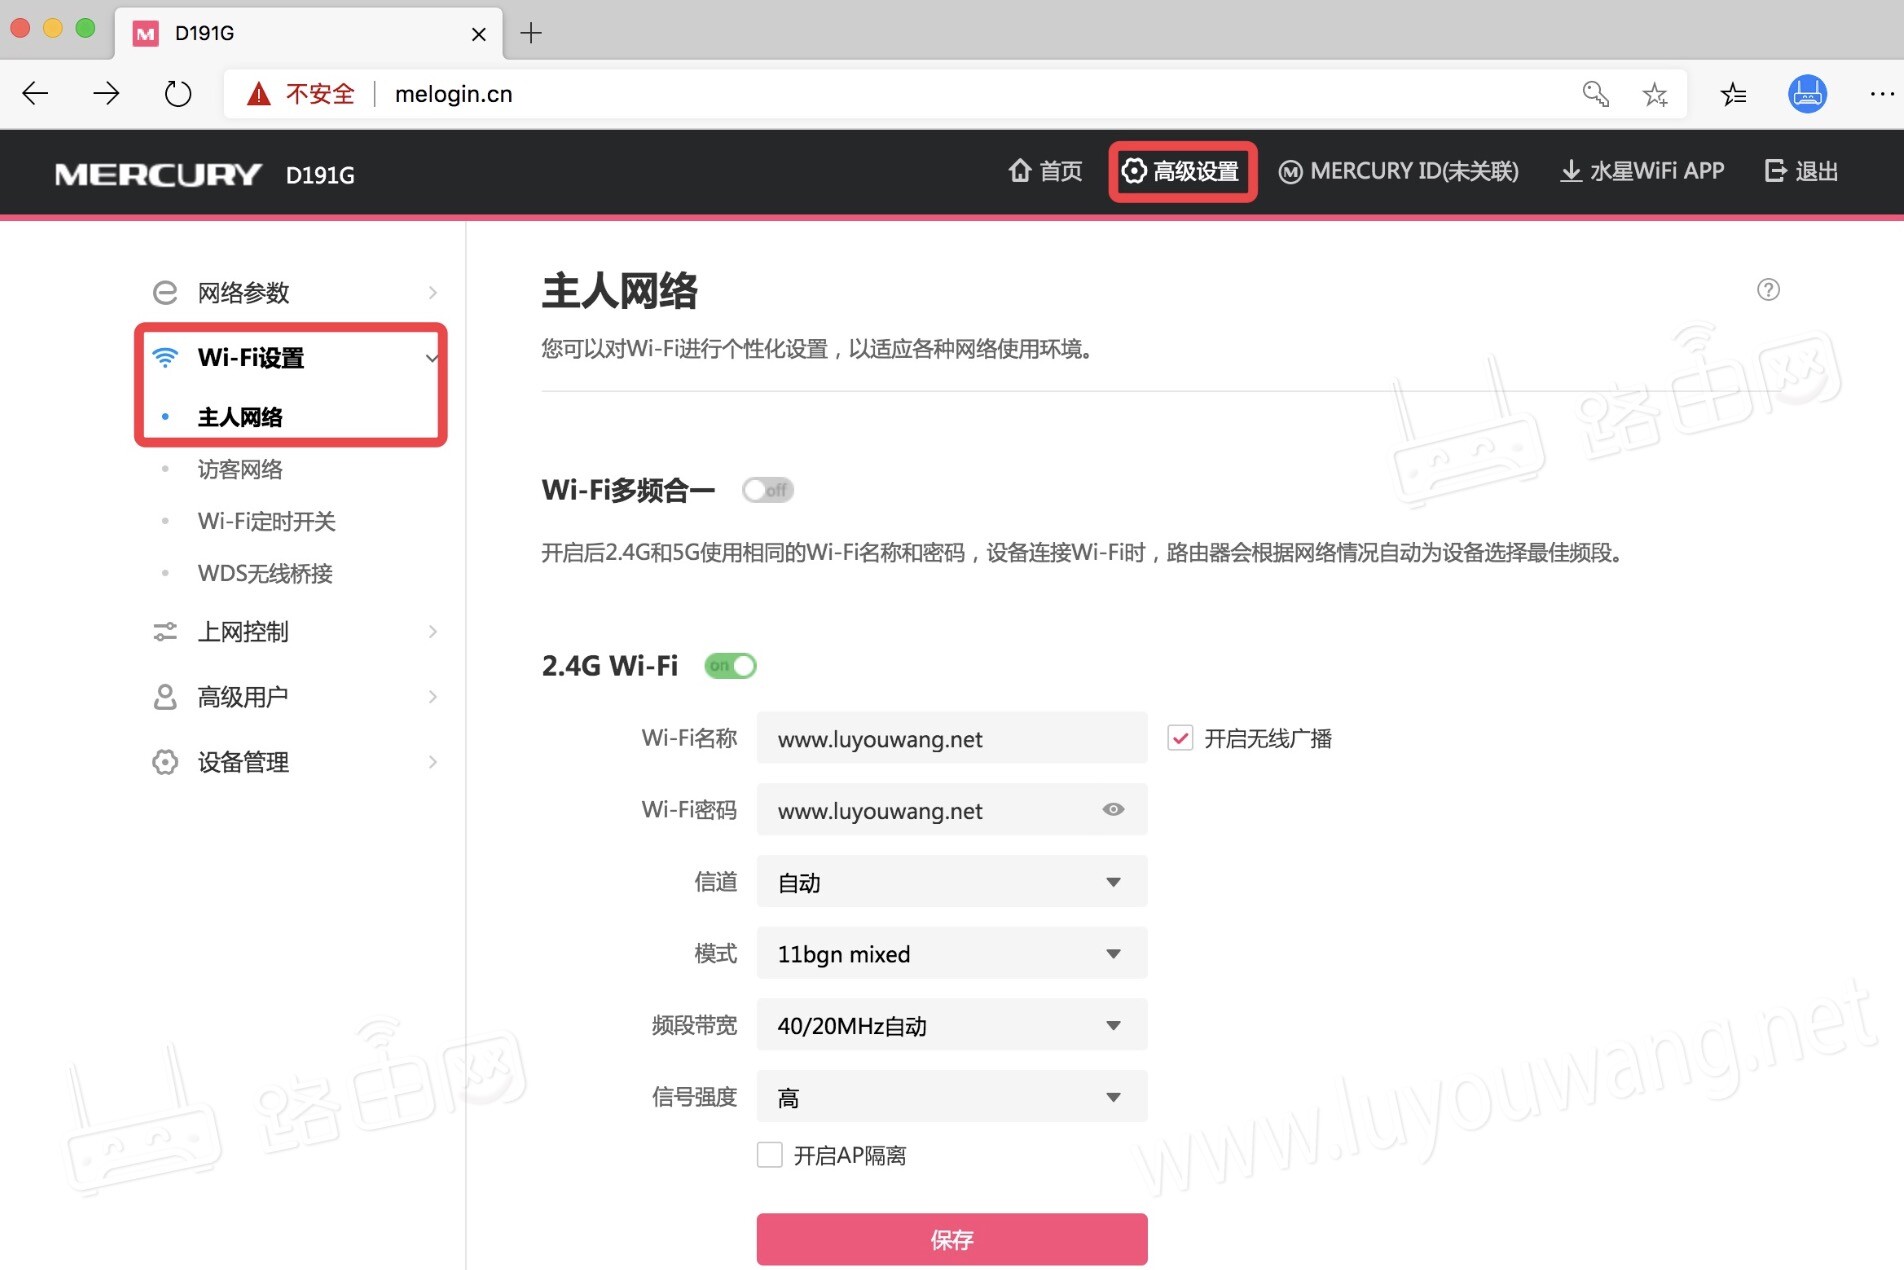The image size is (1904, 1270).
Task: Open the saved passwords key icon
Action: (1596, 94)
